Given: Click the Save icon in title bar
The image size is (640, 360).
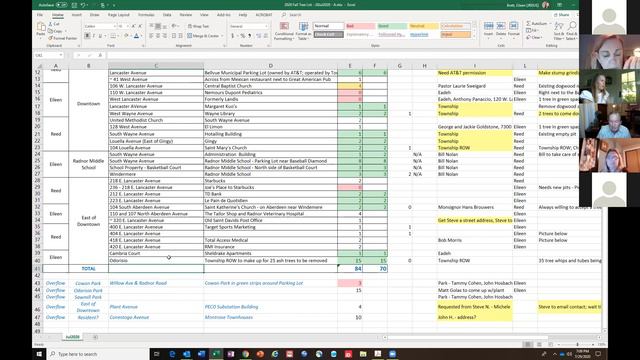Looking at the screenshot, I should coord(74,5).
